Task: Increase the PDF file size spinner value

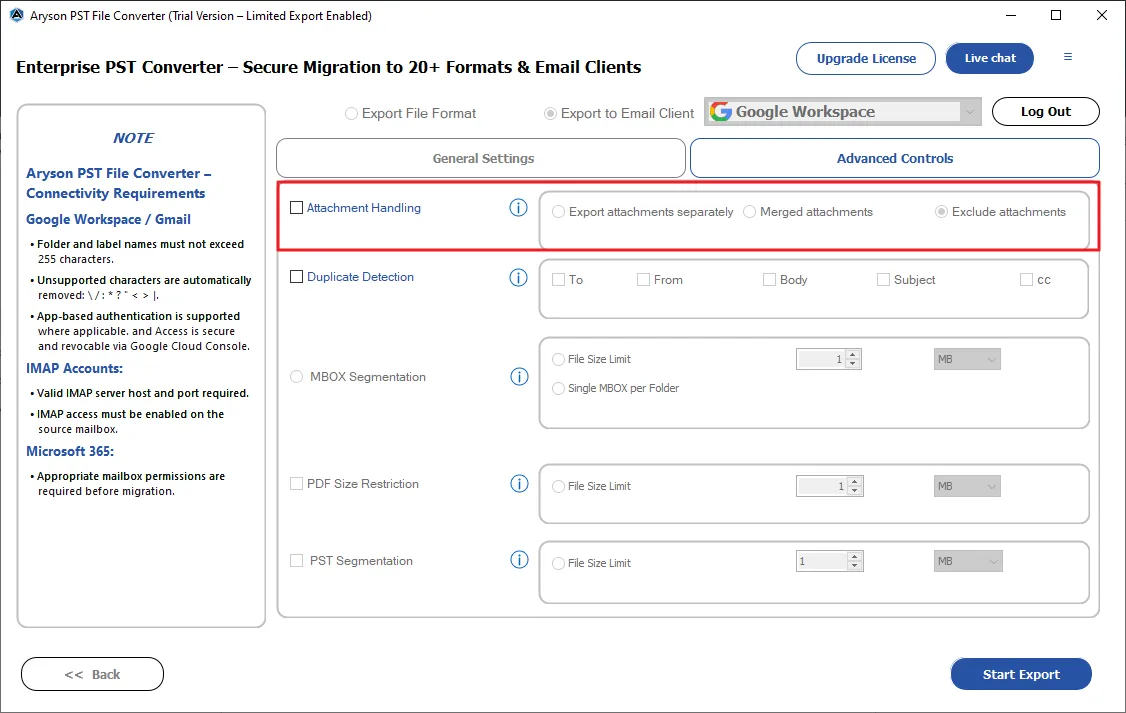Action: point(855,481)
